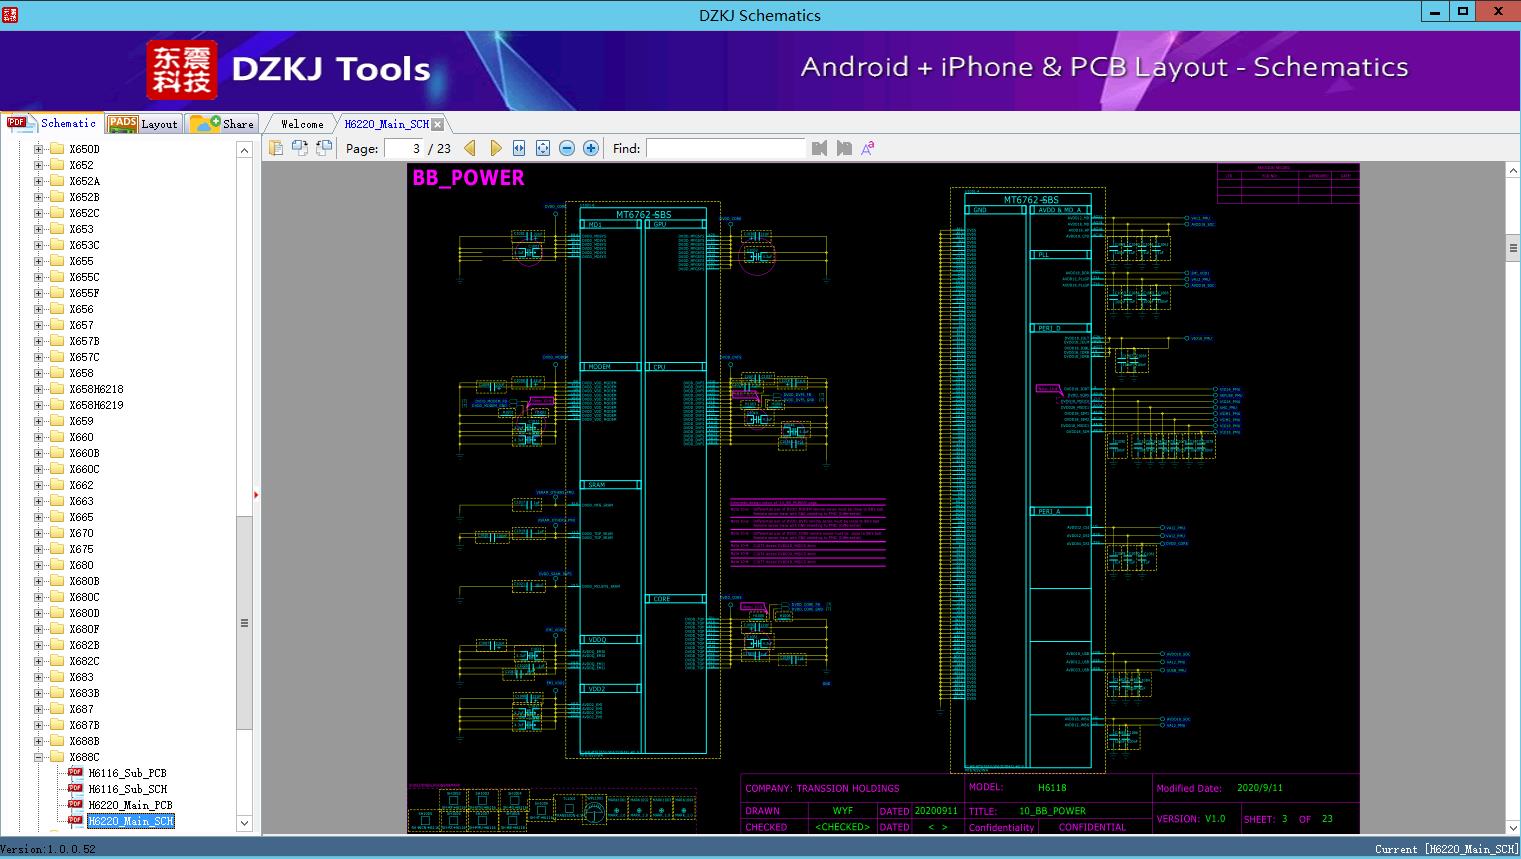This screenshot has height=859, width=1521.
Task: Click the find previous icon
Action: pos(820,148)
